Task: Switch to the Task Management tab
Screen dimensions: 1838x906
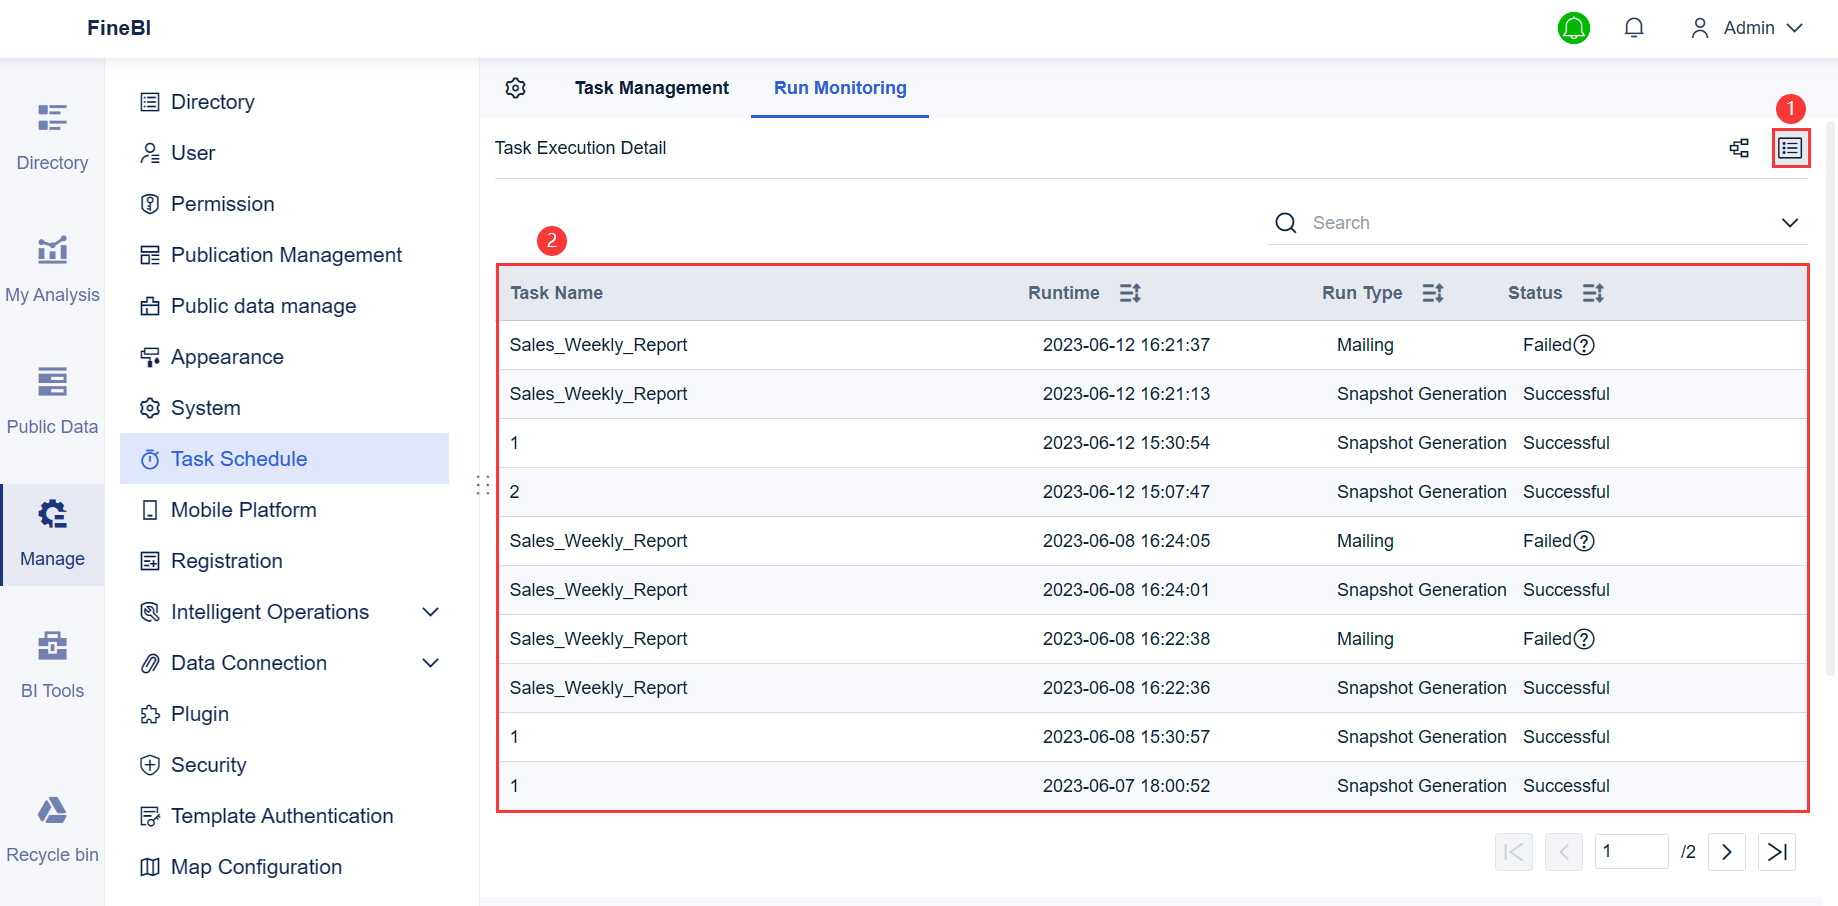Action: [651, 88]
